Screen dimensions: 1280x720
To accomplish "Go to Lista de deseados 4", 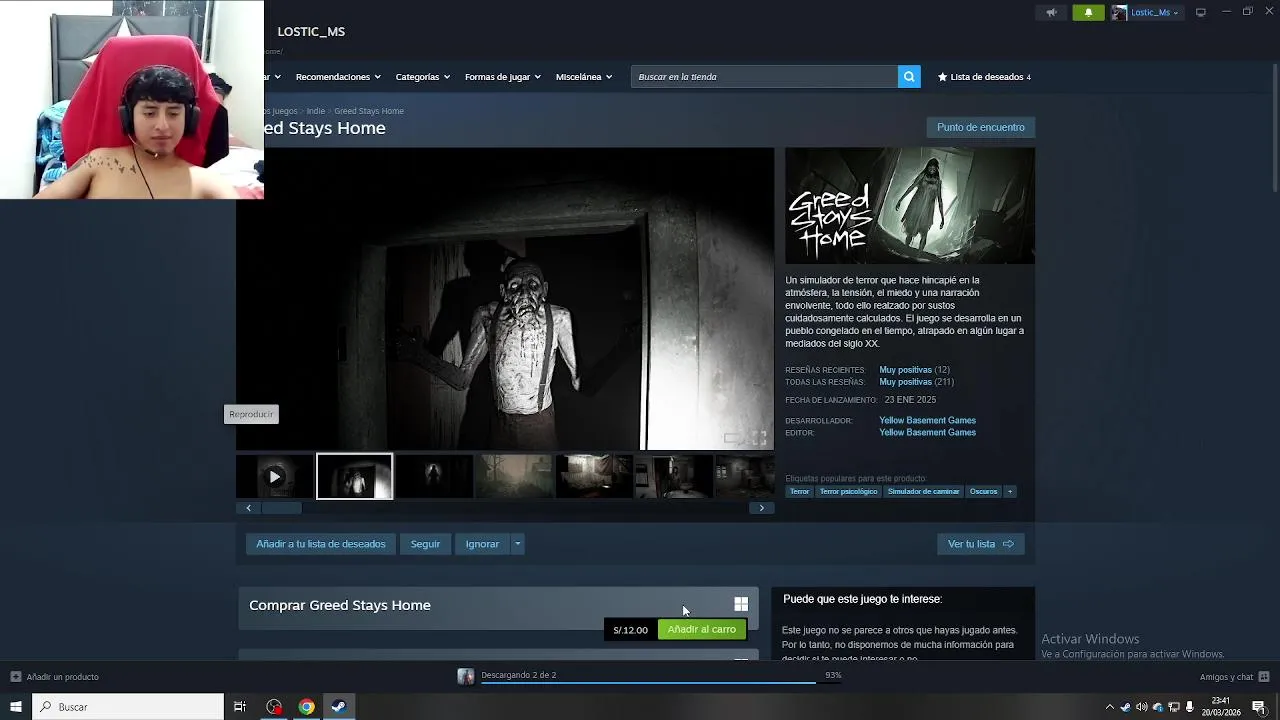I will [x=985, y=77].
